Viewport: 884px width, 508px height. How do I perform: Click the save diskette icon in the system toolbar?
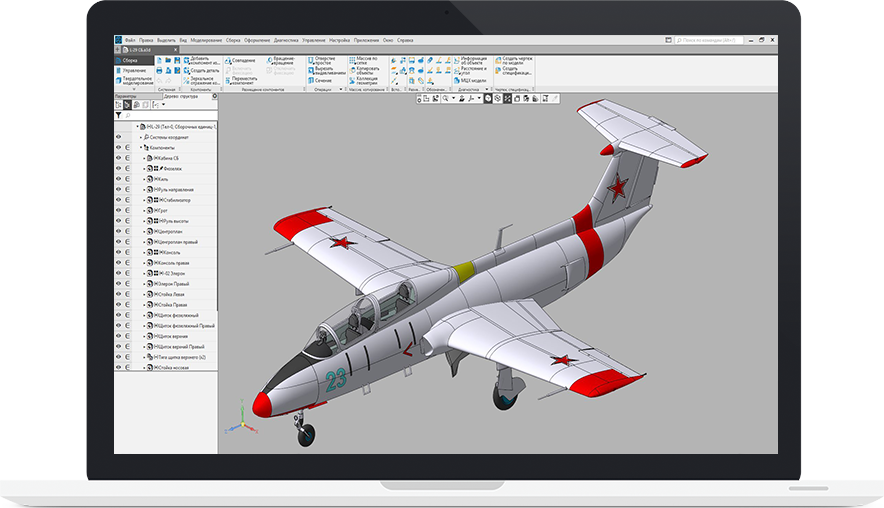[177, 60]
